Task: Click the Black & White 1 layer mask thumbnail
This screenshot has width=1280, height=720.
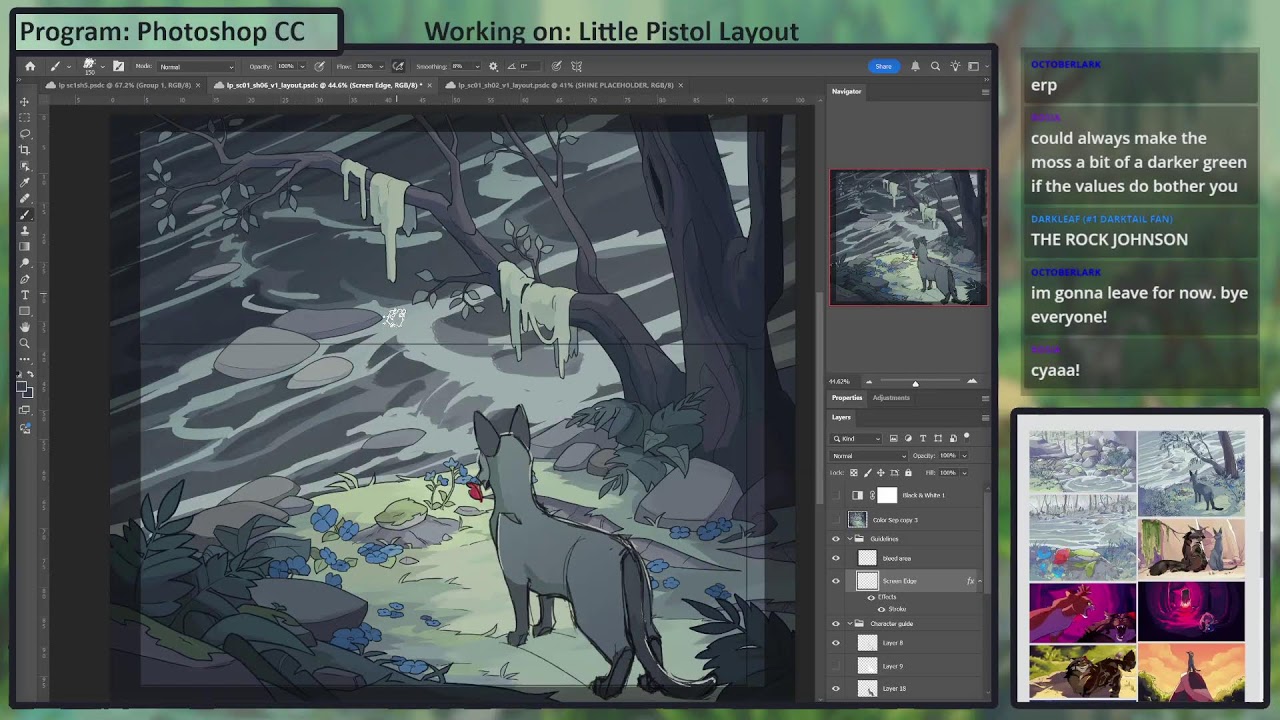Action: (x=887, y=495)
